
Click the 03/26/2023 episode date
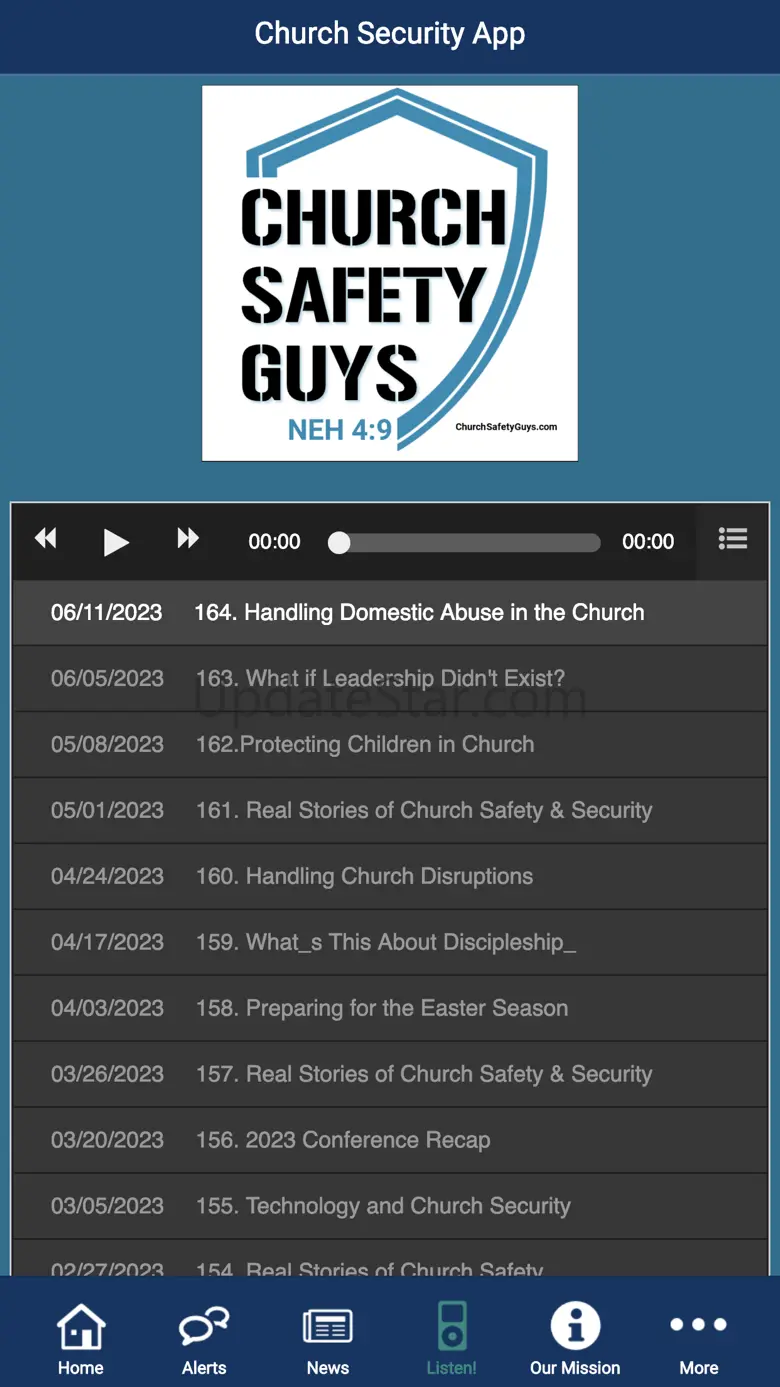(107, 1074)
